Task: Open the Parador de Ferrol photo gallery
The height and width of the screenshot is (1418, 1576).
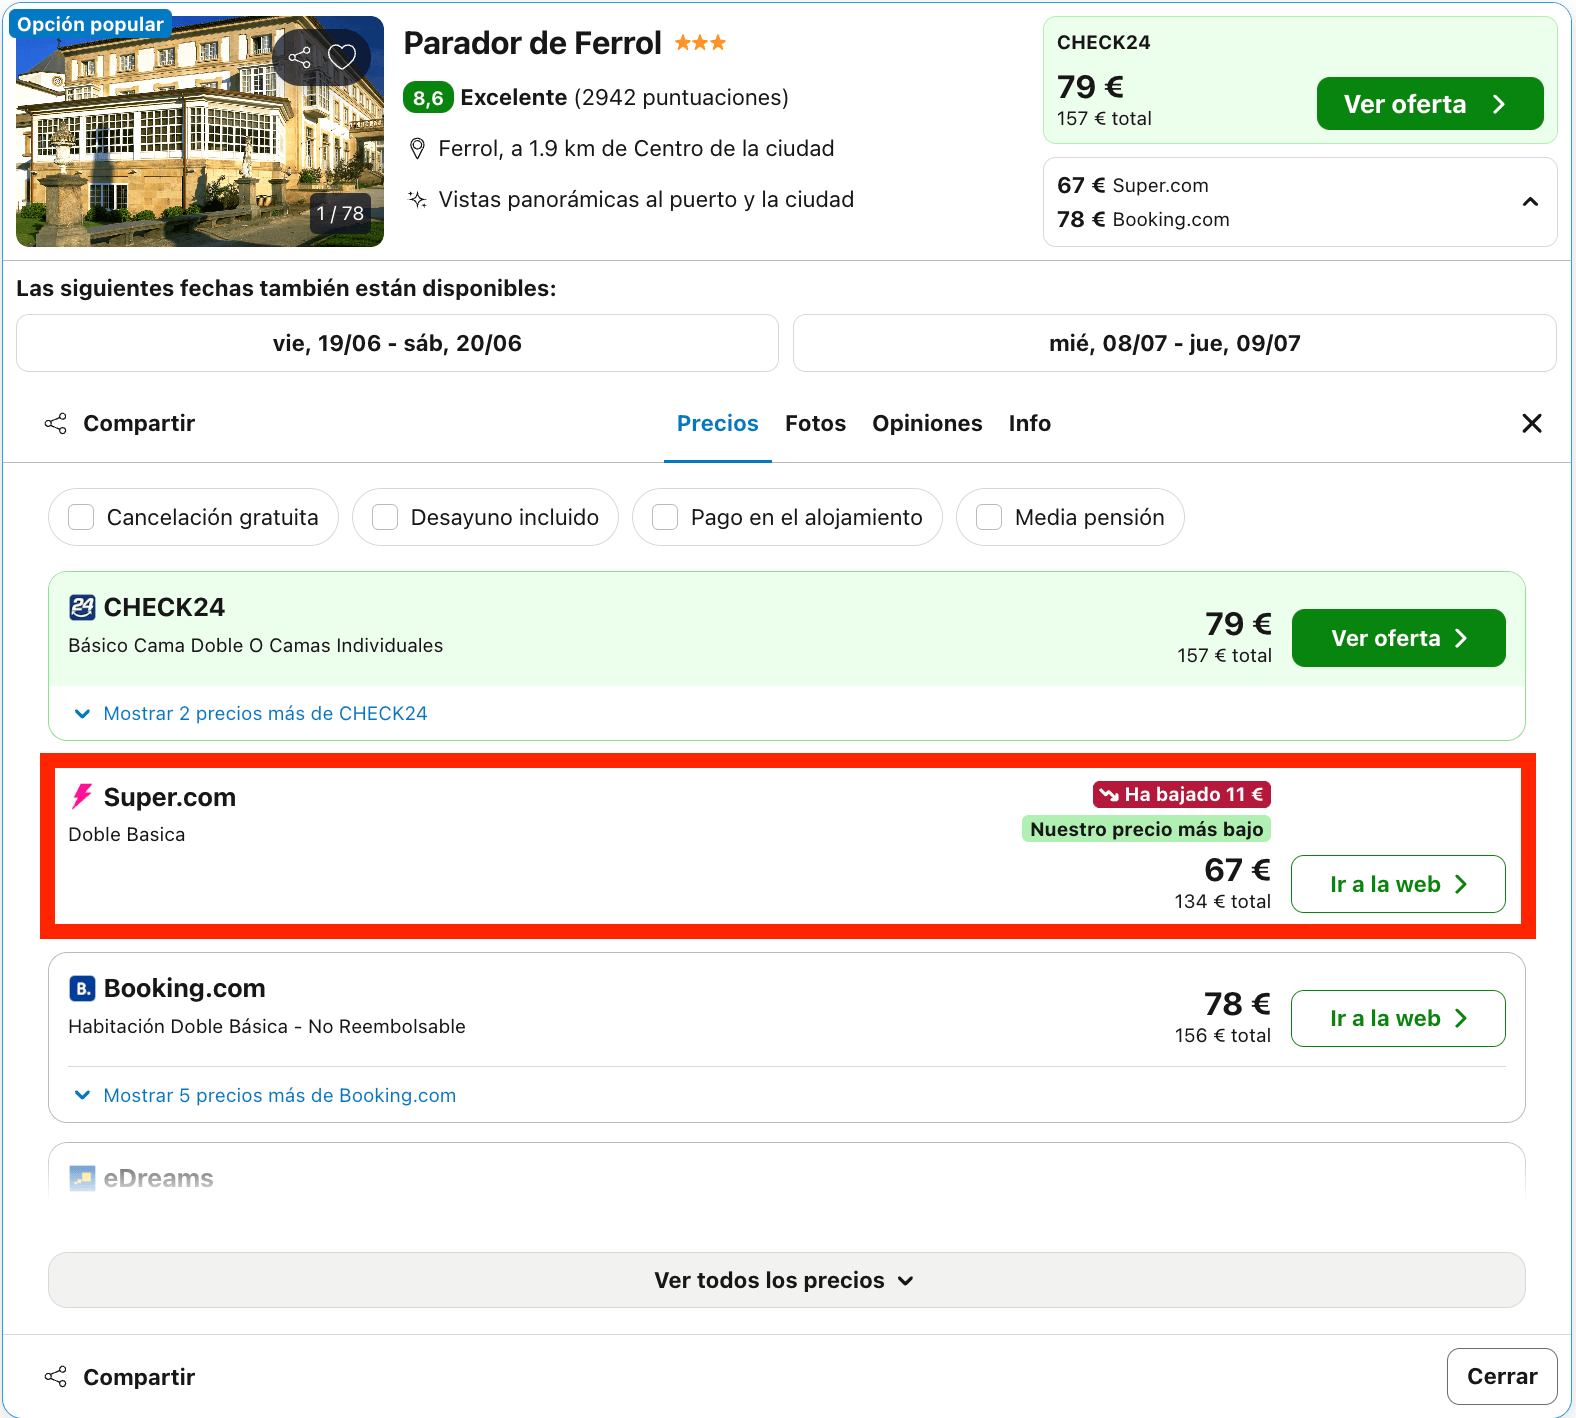Action: pos(200,131)
